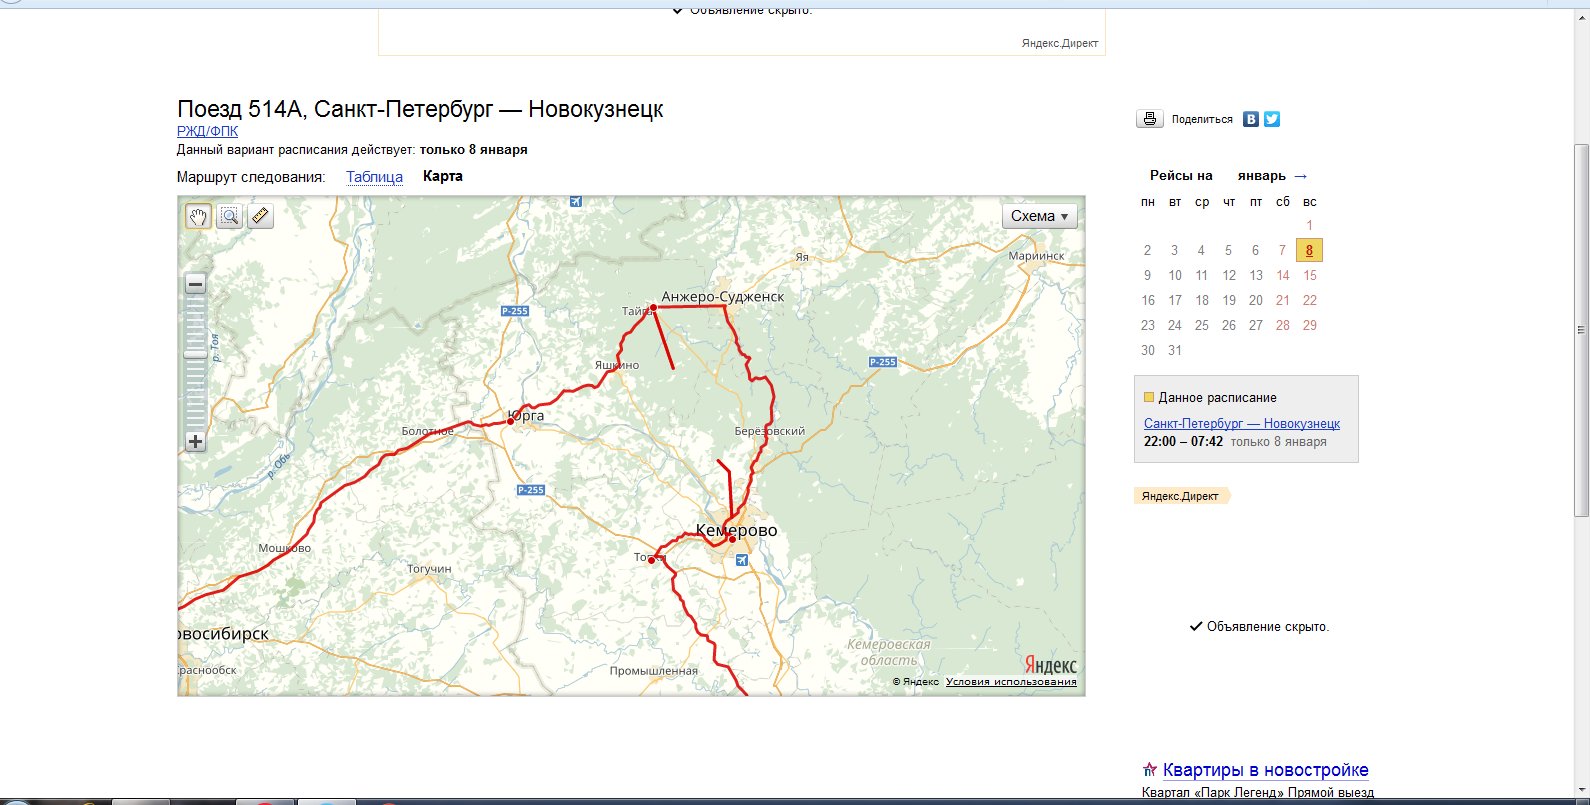Click the printer icon to print schedule

1150,119
